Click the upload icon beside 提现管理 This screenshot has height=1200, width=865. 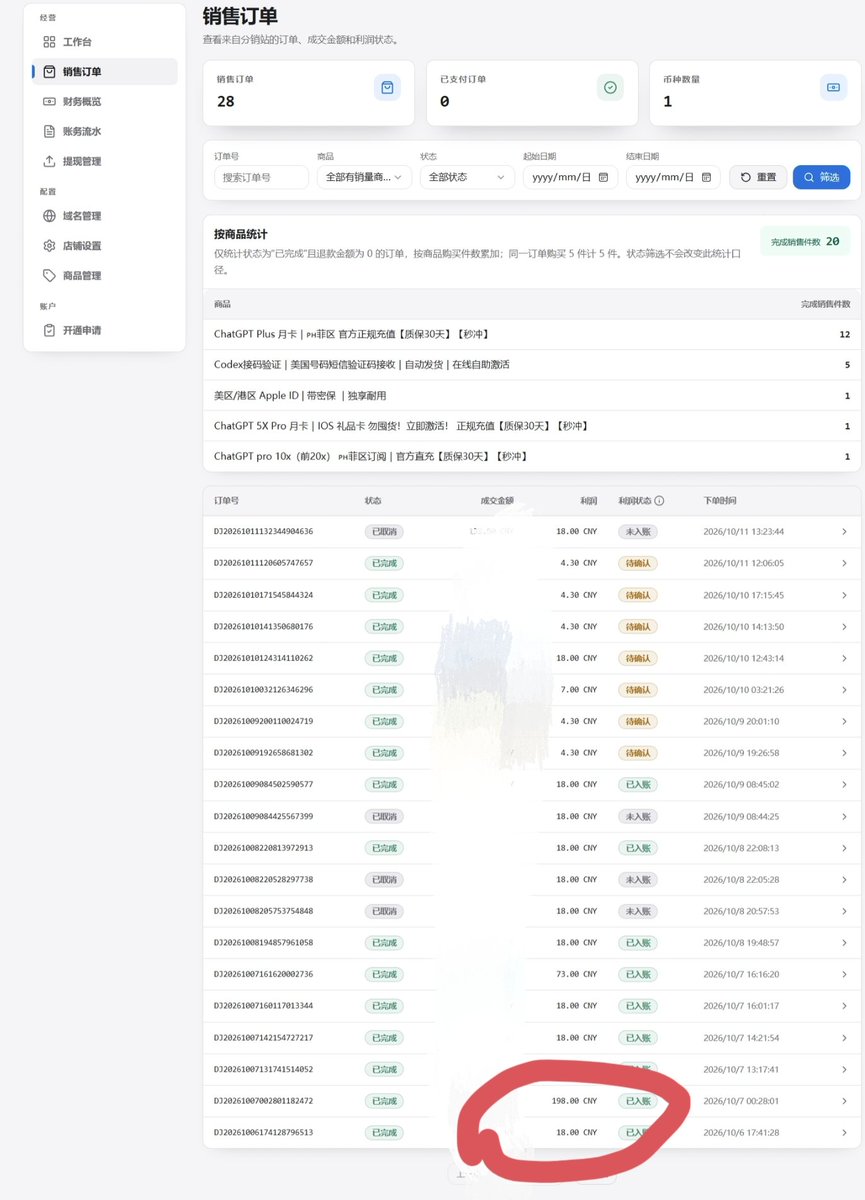pyautogui.click(x=49, y=161)
